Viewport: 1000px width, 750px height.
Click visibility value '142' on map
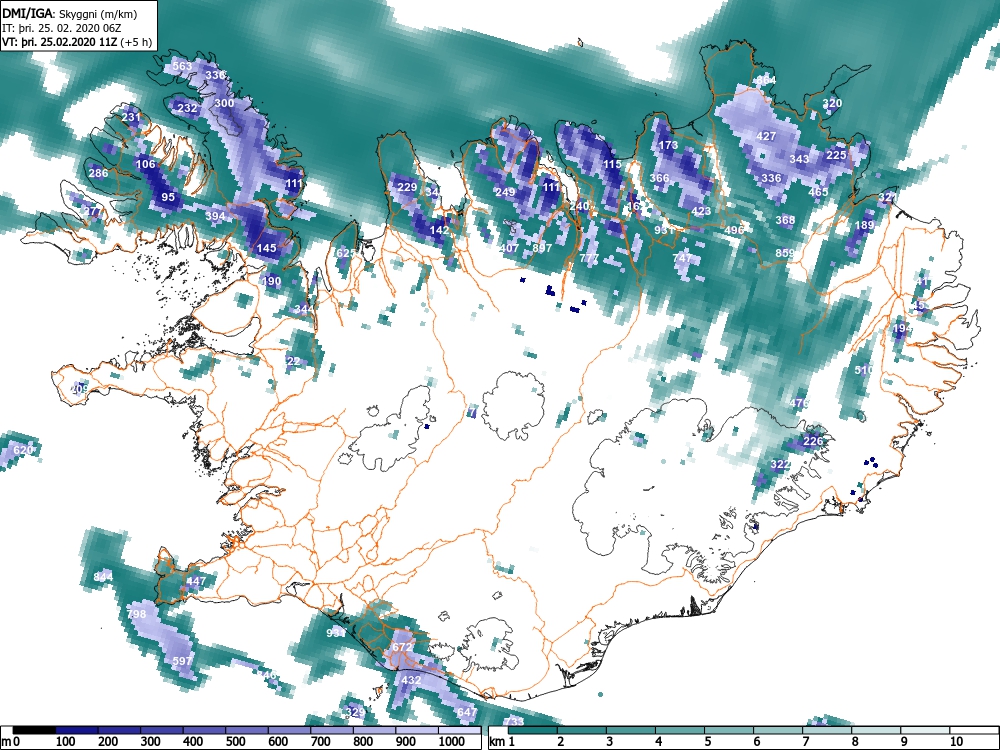(439, 230)
